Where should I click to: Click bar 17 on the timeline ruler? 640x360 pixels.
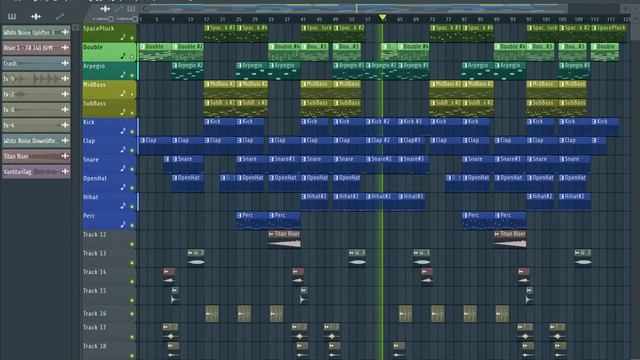pos(207,19)
